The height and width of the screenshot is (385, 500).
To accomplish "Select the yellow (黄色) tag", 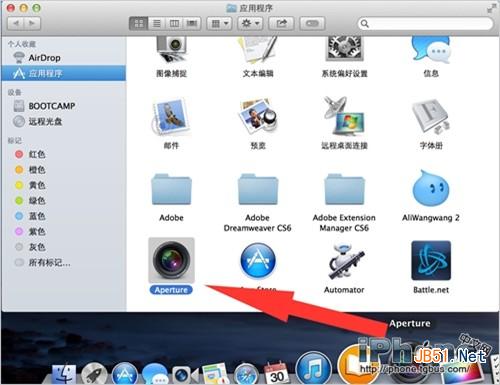I will coord(63,185).
